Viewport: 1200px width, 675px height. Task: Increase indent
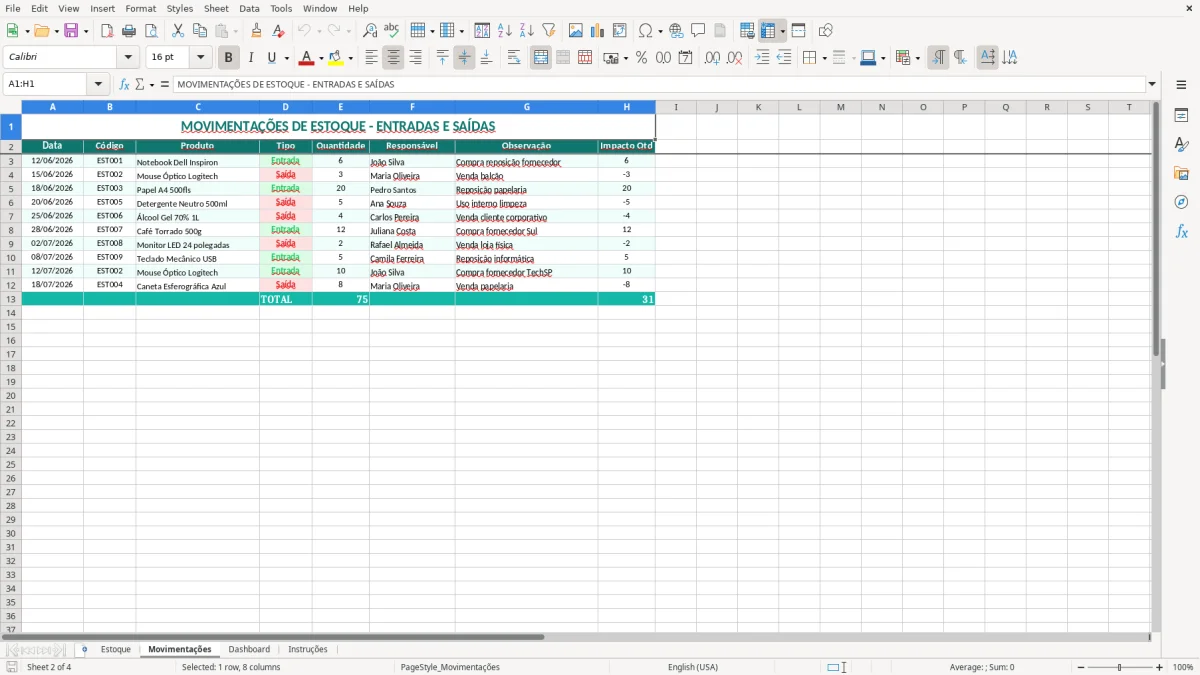point(762,58)
